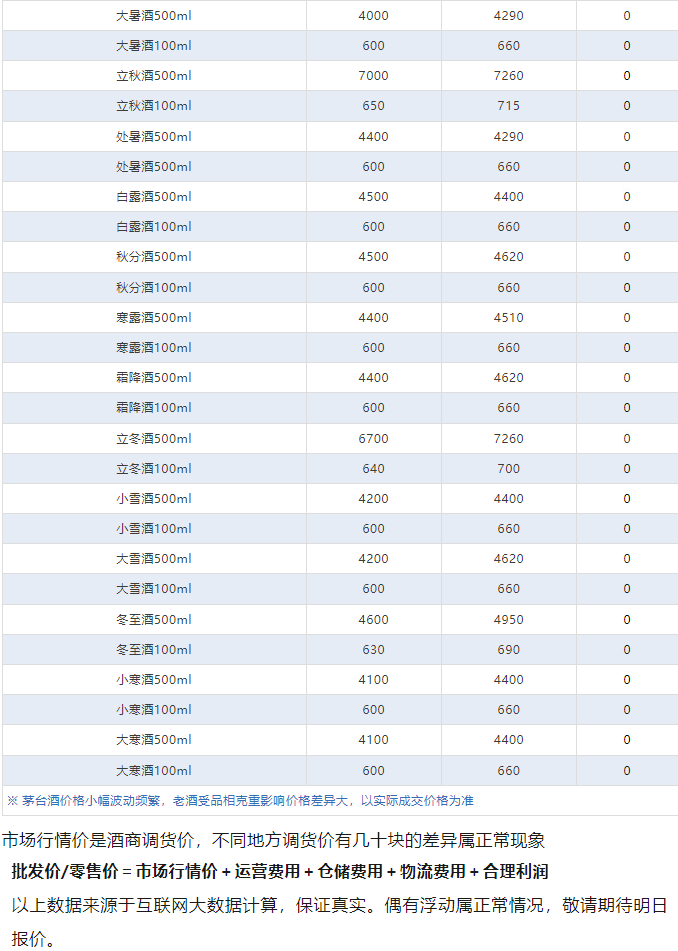
Task: Select the 4620 value for 霜降酒500ml
Action: point(509,377)
